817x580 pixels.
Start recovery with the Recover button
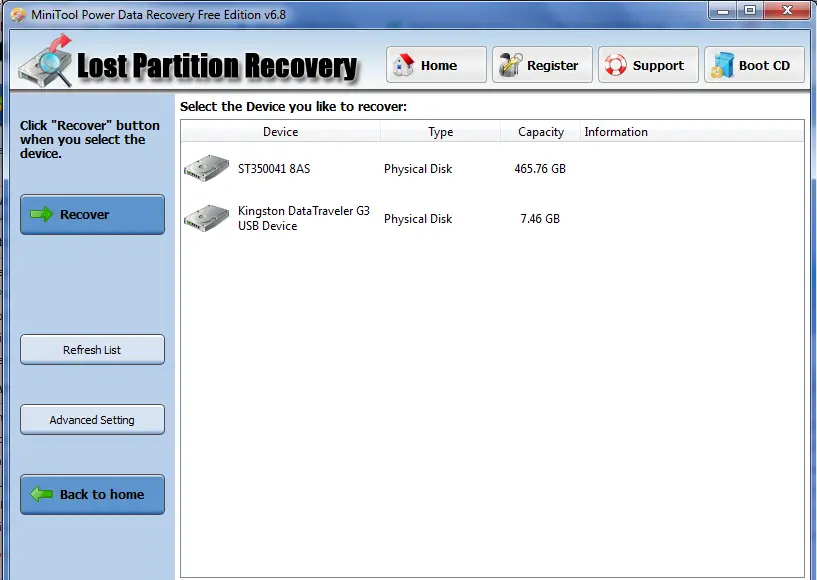[92, 215]
